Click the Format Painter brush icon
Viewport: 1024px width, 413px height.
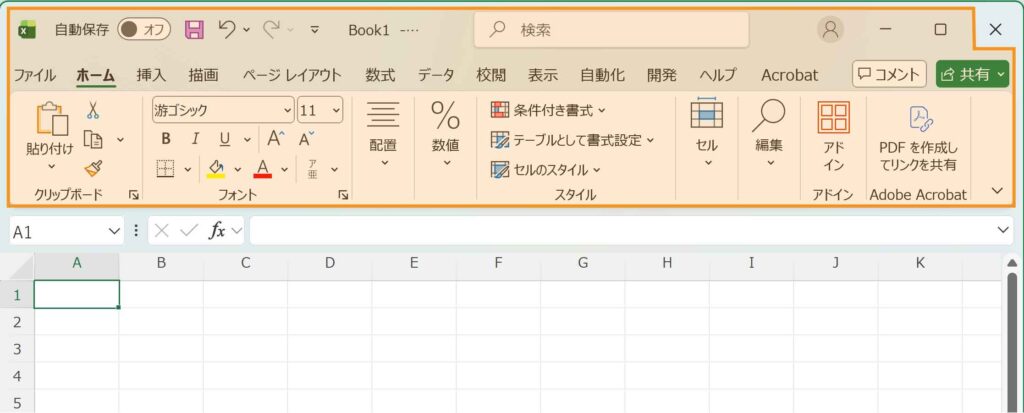93,169
